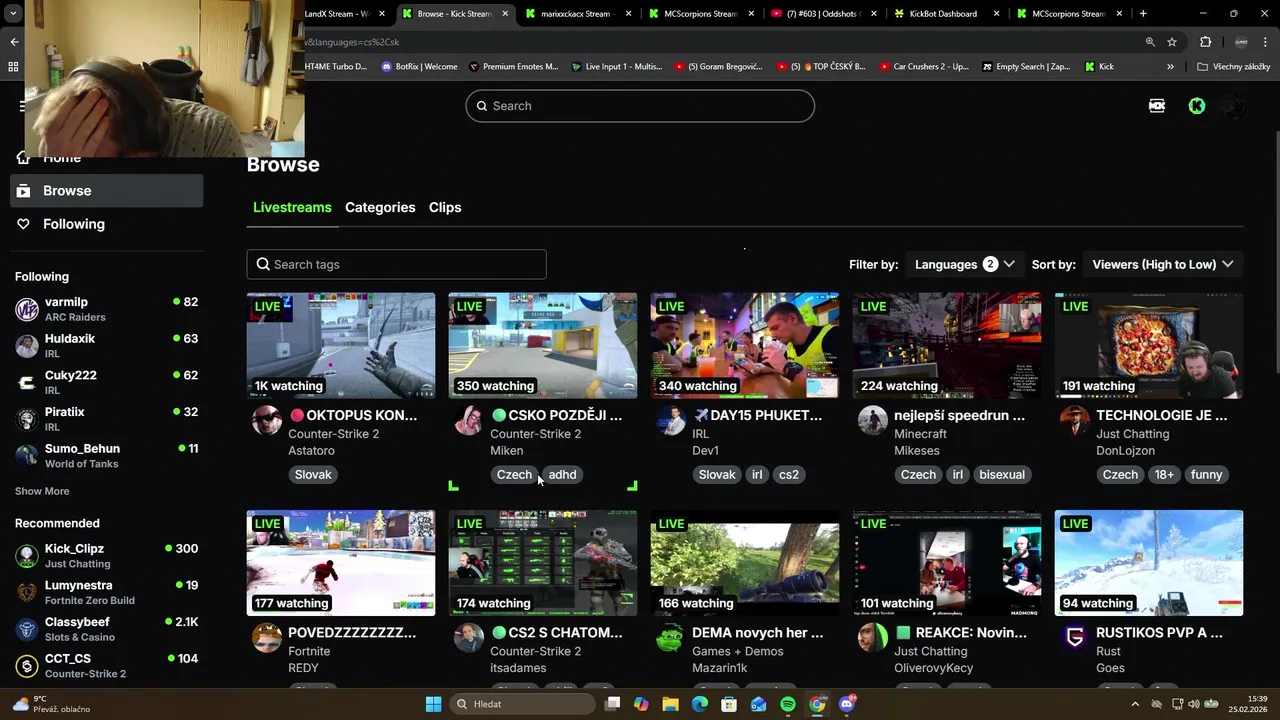Open the Languages filter dropdown
This screenshot has width=1280, height=720.
[965, 264]
